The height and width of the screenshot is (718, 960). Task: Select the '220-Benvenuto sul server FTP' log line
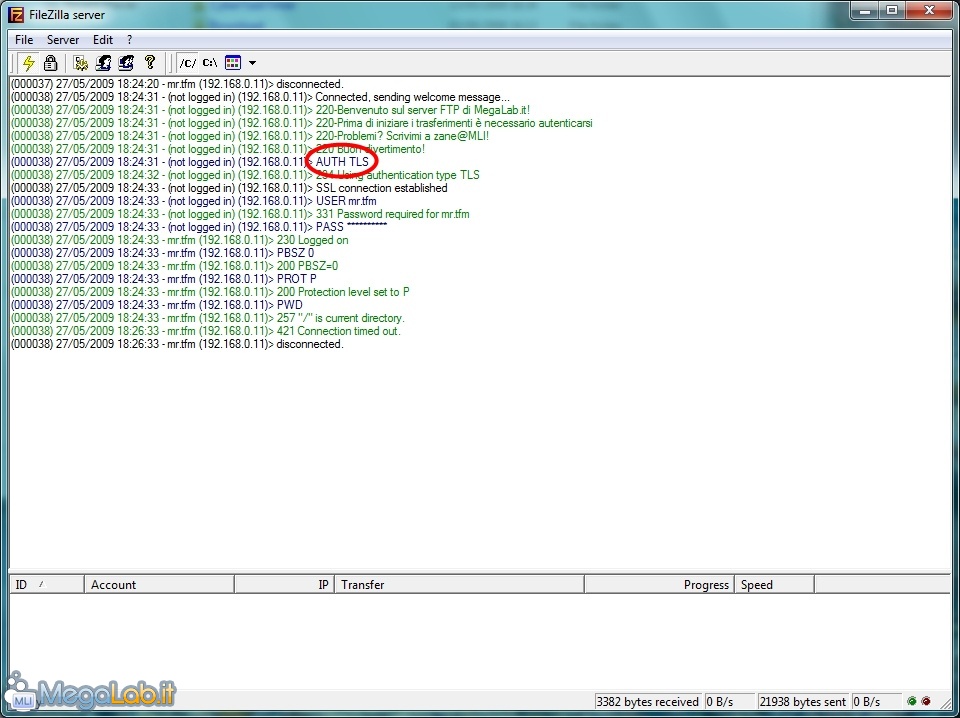tap(270, 110)
